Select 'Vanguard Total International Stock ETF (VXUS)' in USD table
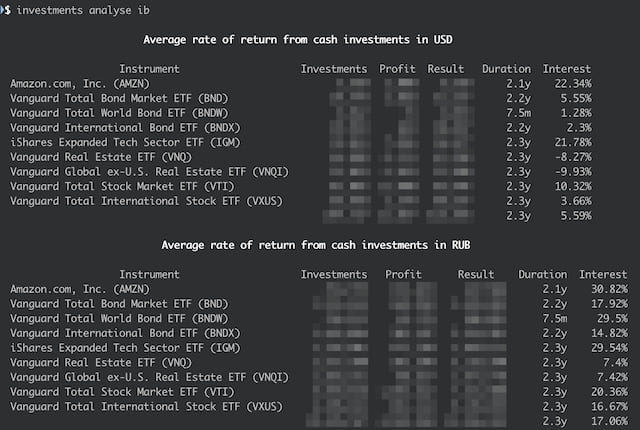The width and height of the screenshot is (640, 430). (147, 201)
